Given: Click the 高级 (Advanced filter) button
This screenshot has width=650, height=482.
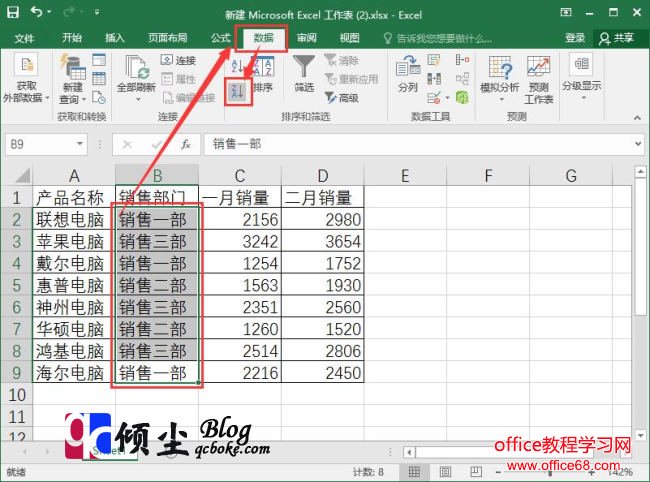Looking at the screenshot, I should 342,97.
